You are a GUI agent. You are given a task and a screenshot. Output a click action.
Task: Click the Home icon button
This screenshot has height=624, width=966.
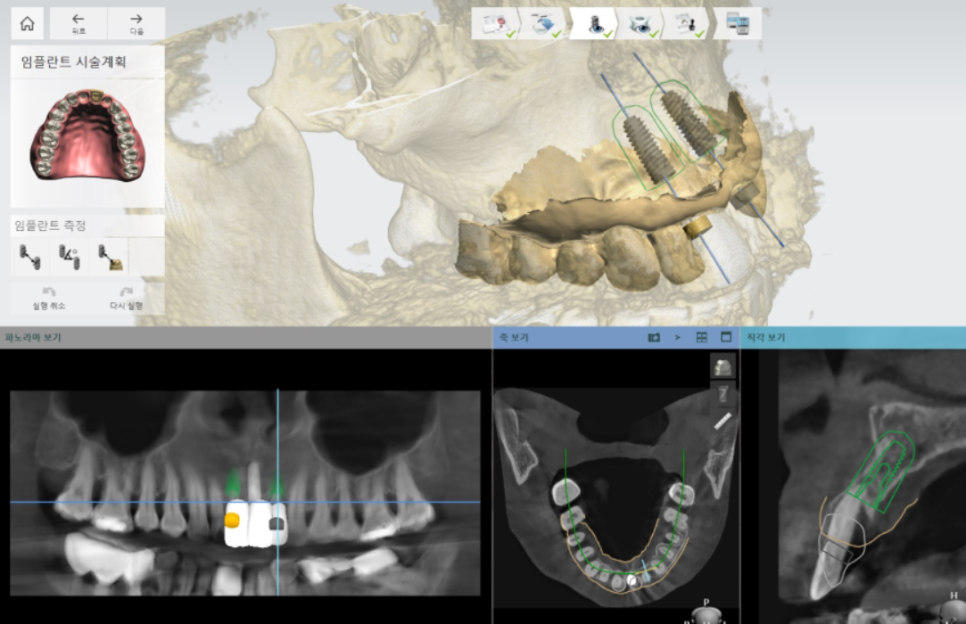point(27,23)
